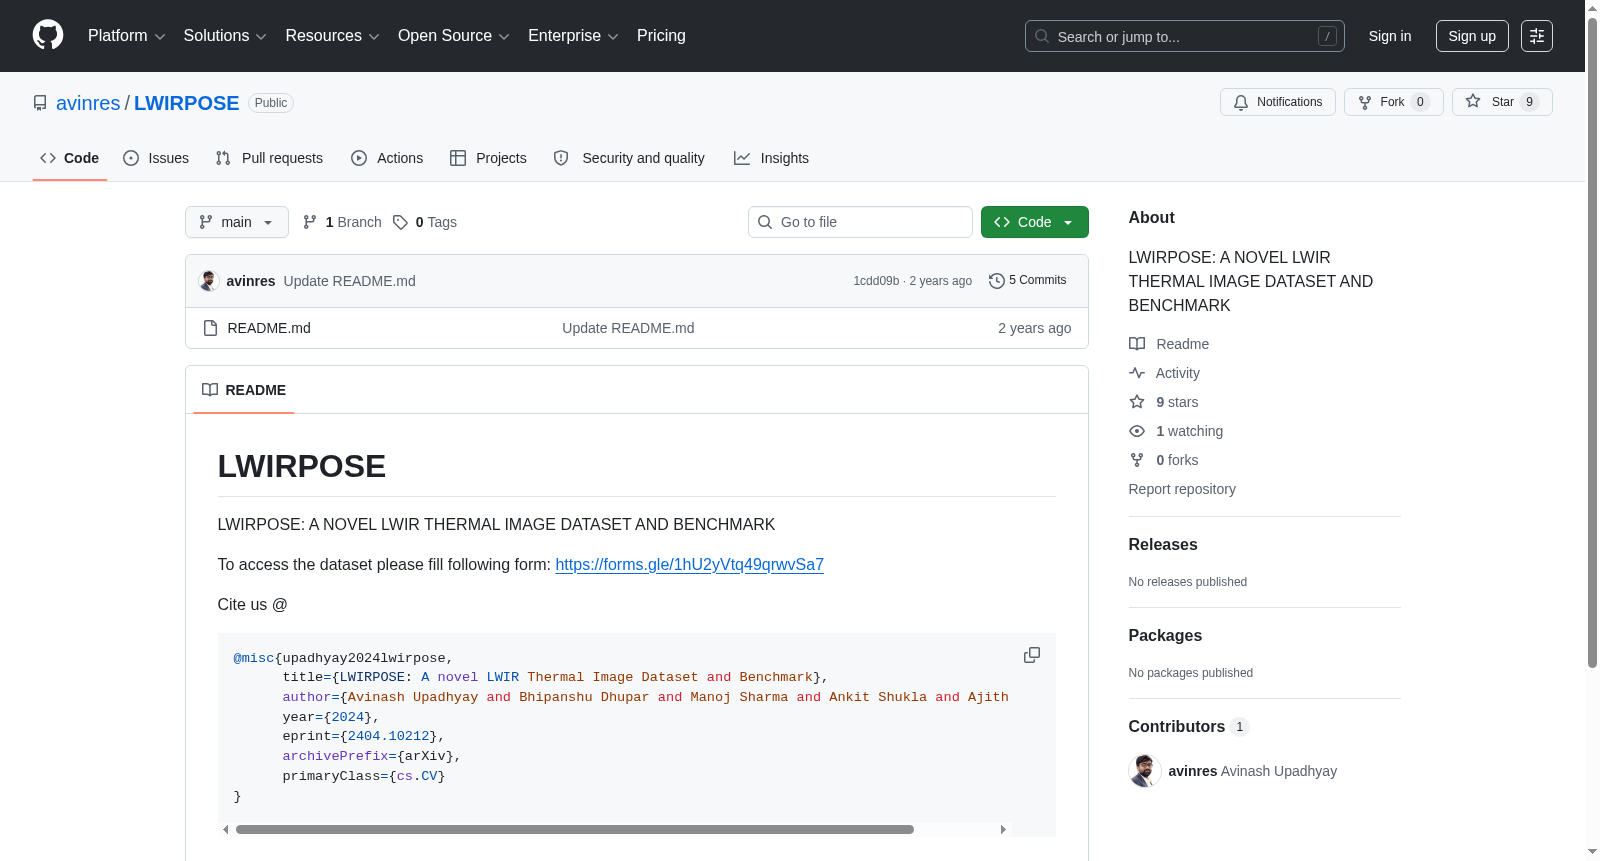Expand the Open Source menu
The image size is (1600, 861).
[x=454, y=36]
